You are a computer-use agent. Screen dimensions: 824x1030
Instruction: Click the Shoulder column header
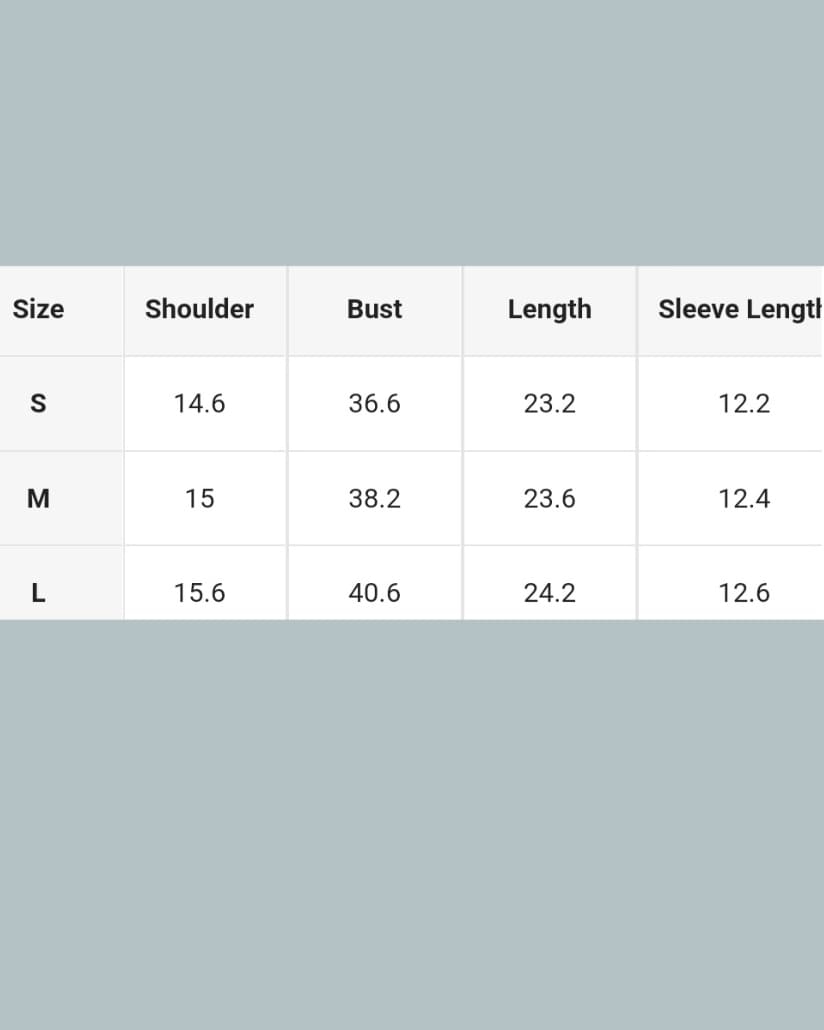click(x=199, y=309)
